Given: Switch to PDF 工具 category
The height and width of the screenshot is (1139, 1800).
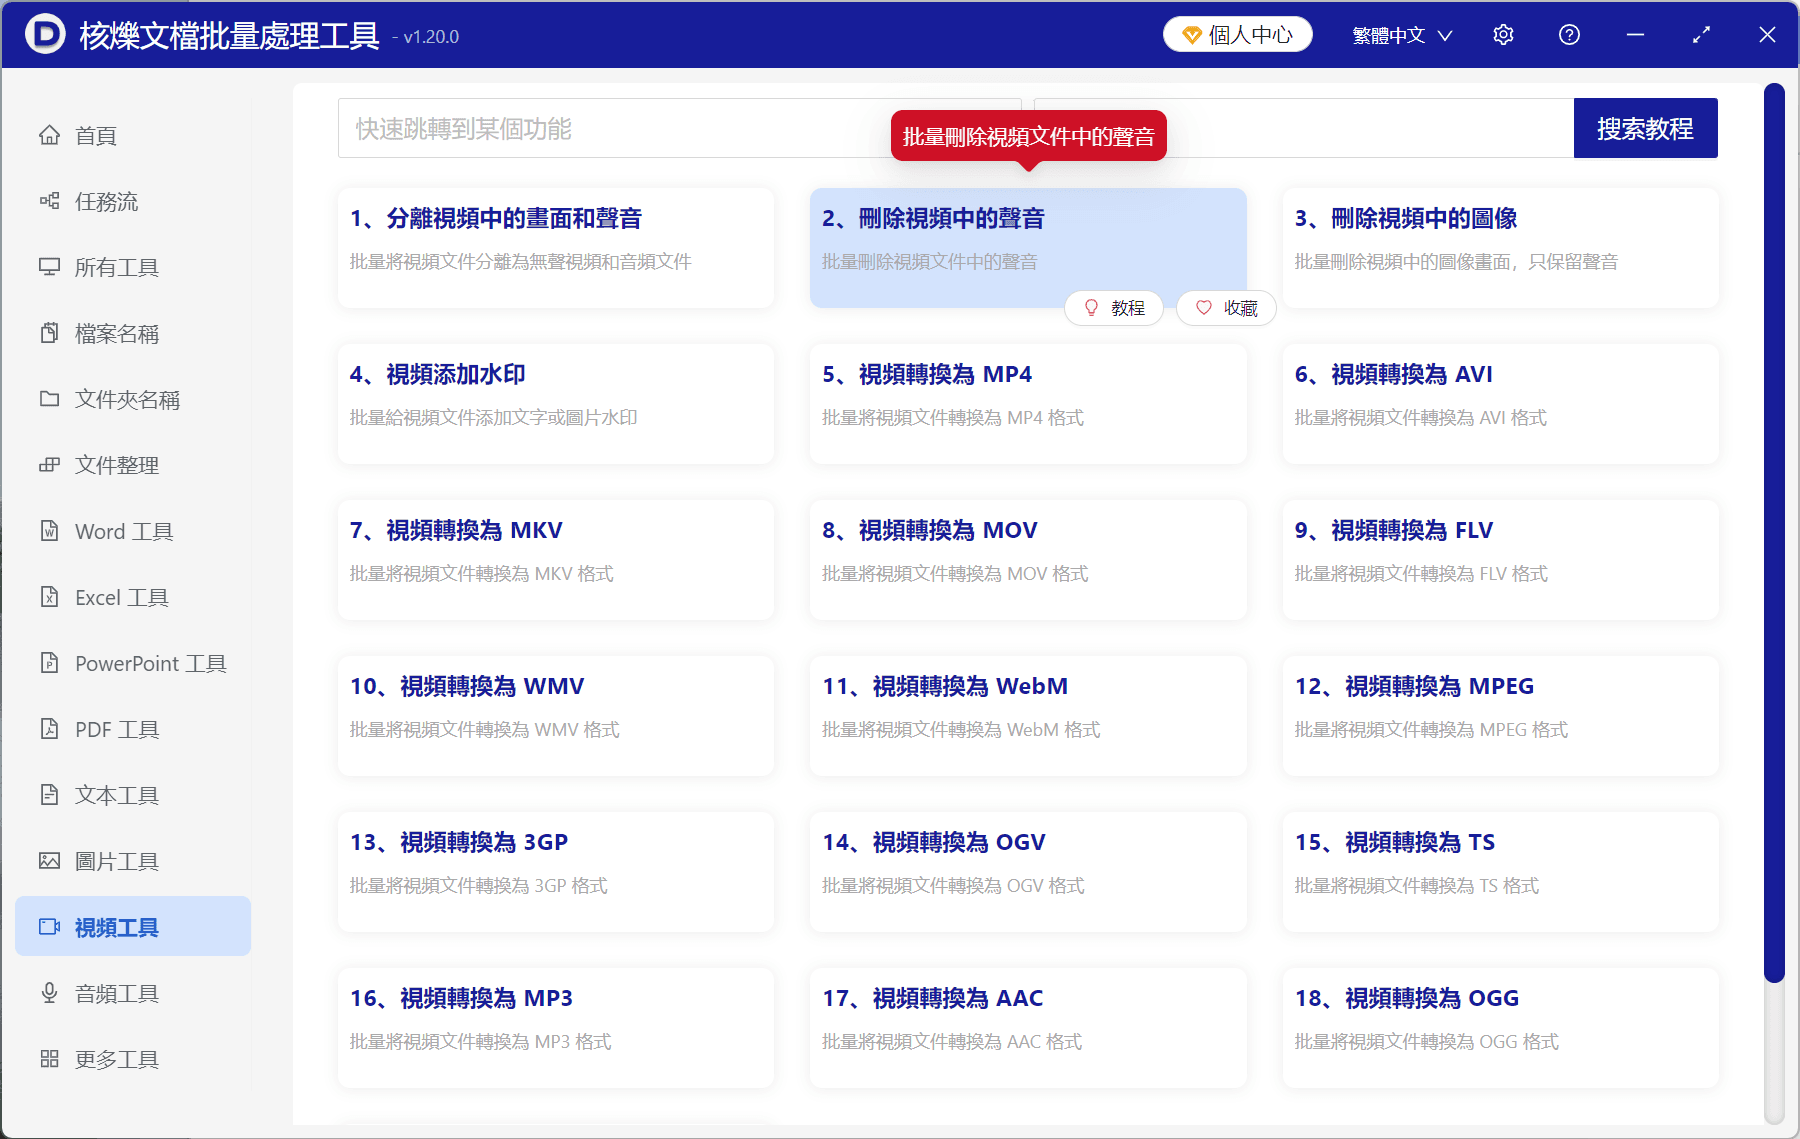Looking at the screenshot, I should pyautogui.click(x=133, y=729).
